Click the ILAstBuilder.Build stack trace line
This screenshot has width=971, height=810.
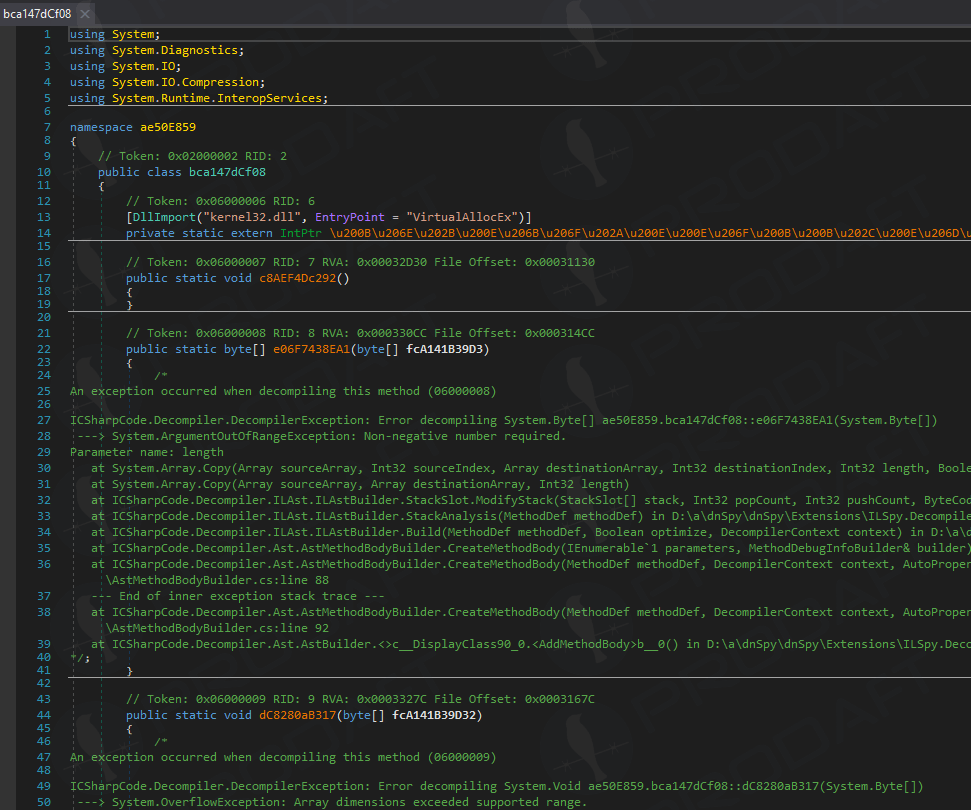point(531,533)
